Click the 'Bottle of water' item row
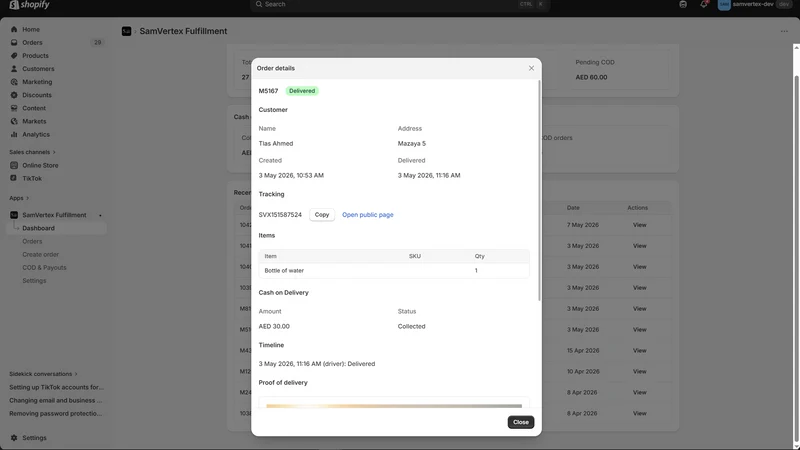This screenshot has width=800, height=450. coord(394,271)
